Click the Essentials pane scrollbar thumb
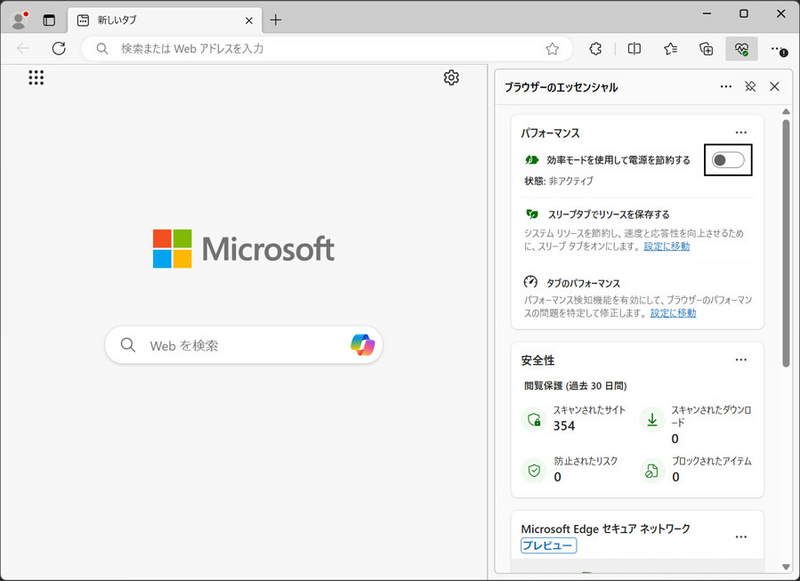 786,243
